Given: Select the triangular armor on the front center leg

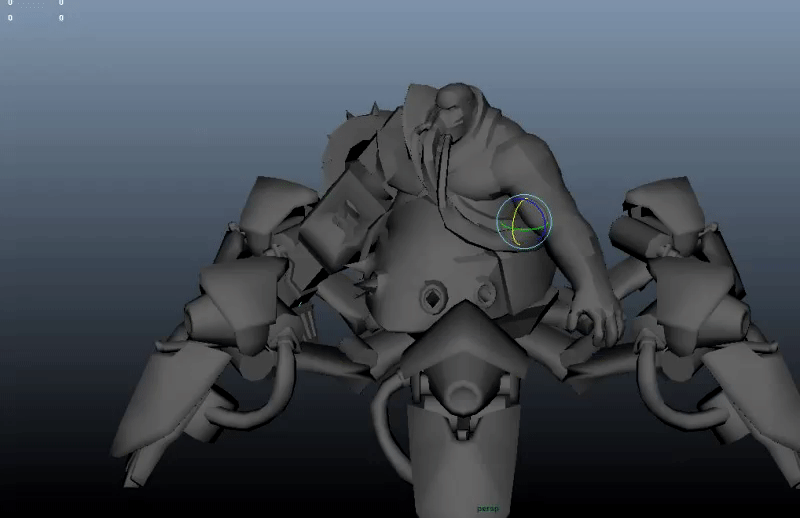Looking at the screenshot, I should (460, 338).
